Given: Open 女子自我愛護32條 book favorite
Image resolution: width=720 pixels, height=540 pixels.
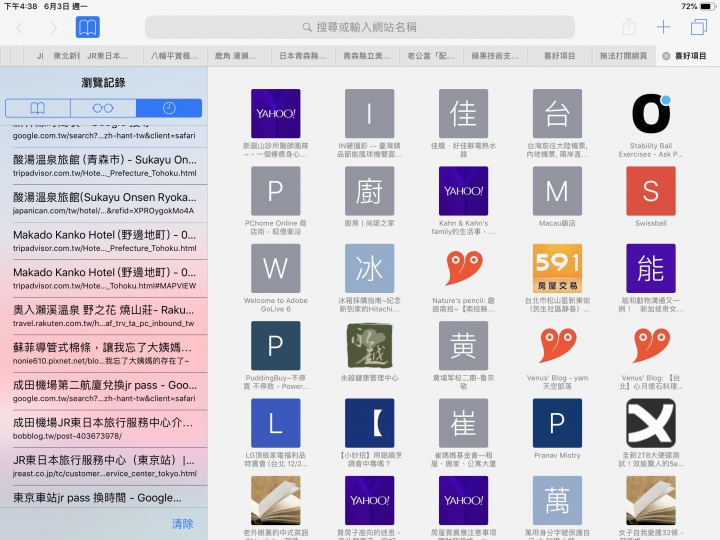Looking at the screenshot, I should (651, 501).
